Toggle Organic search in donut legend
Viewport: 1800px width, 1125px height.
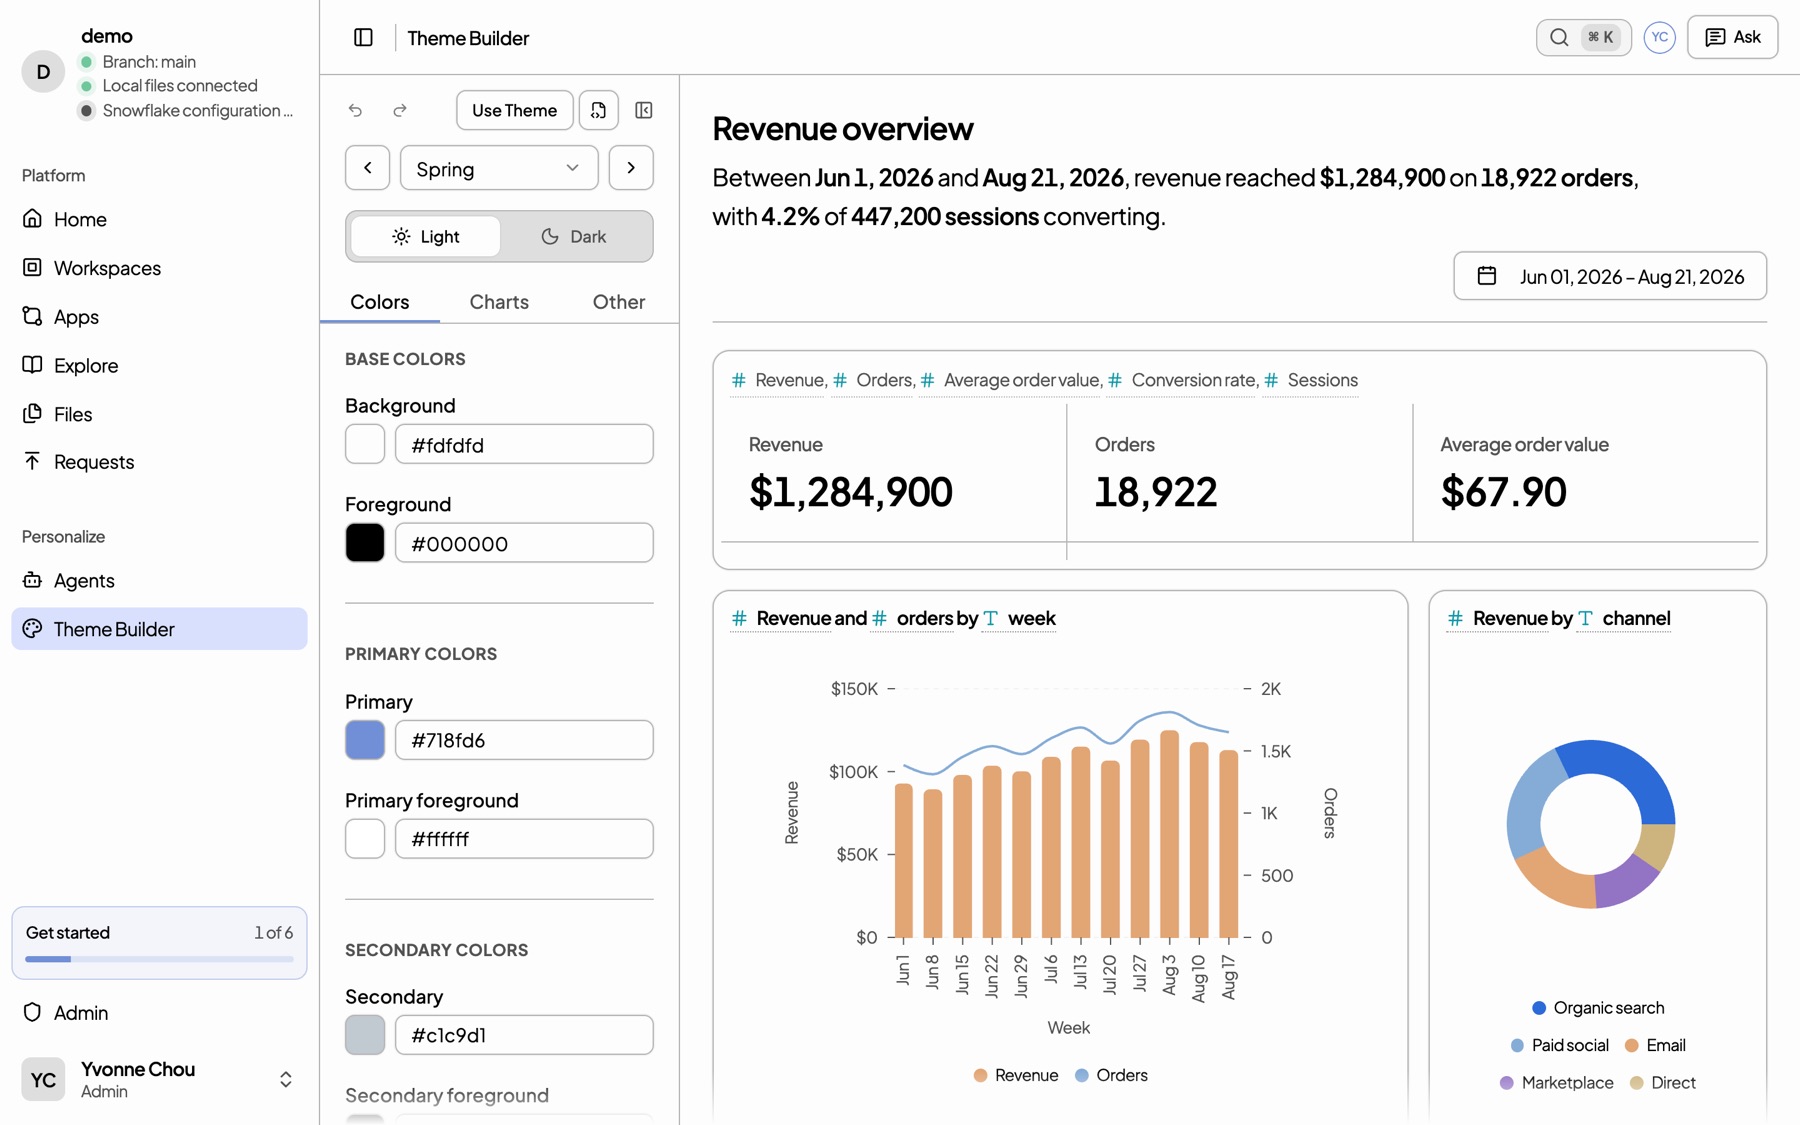[1598, 1008]
